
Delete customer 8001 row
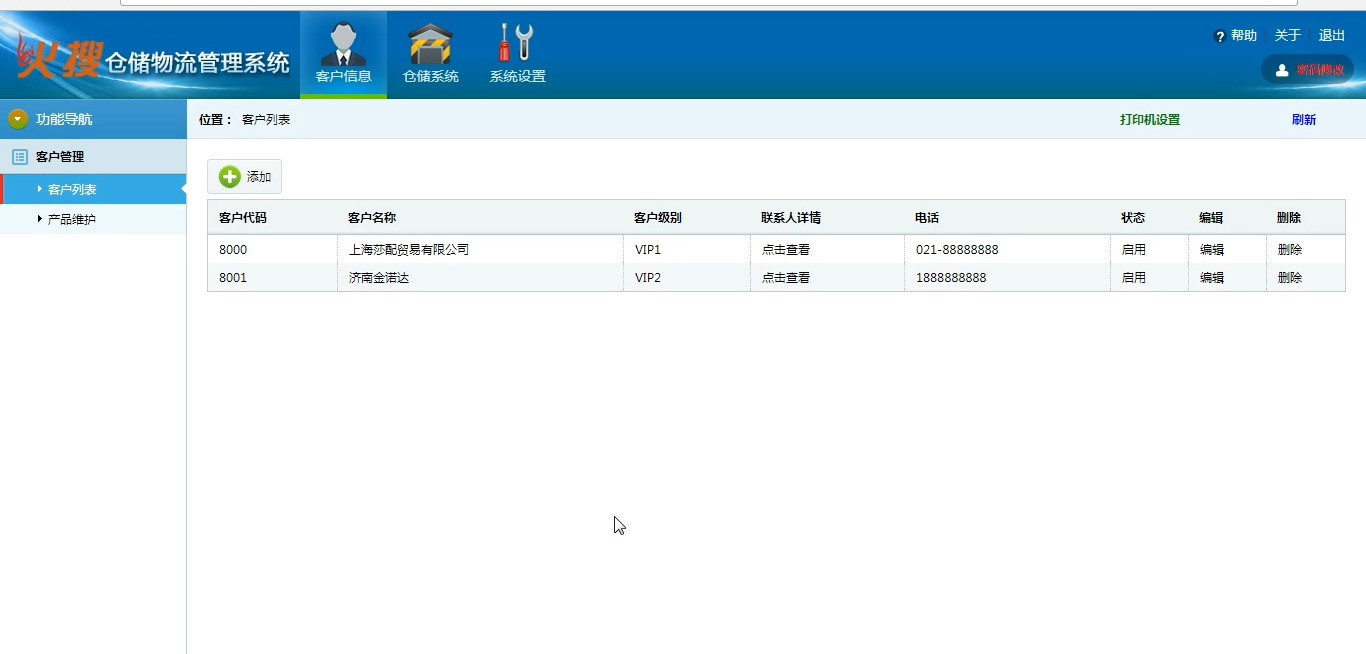1289,278
